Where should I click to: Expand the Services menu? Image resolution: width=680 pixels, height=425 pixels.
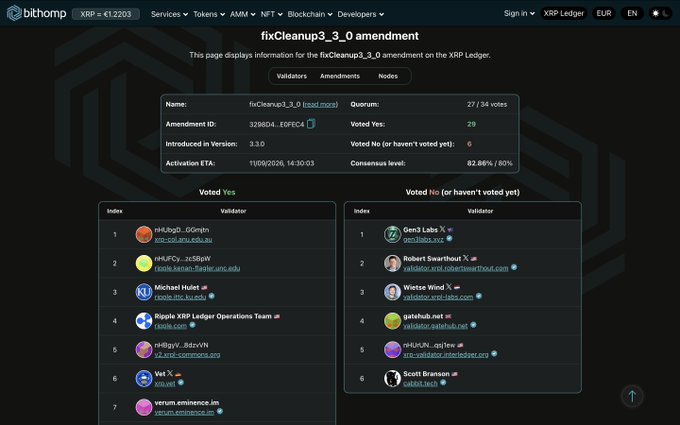click(169, 14)
